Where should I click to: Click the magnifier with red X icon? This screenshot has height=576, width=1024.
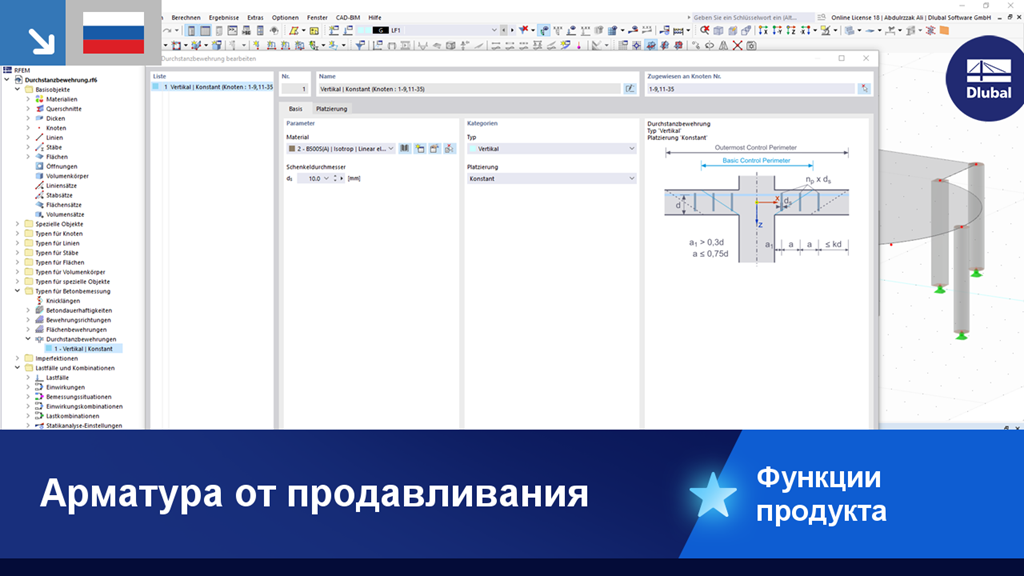[x=705, y=30]
